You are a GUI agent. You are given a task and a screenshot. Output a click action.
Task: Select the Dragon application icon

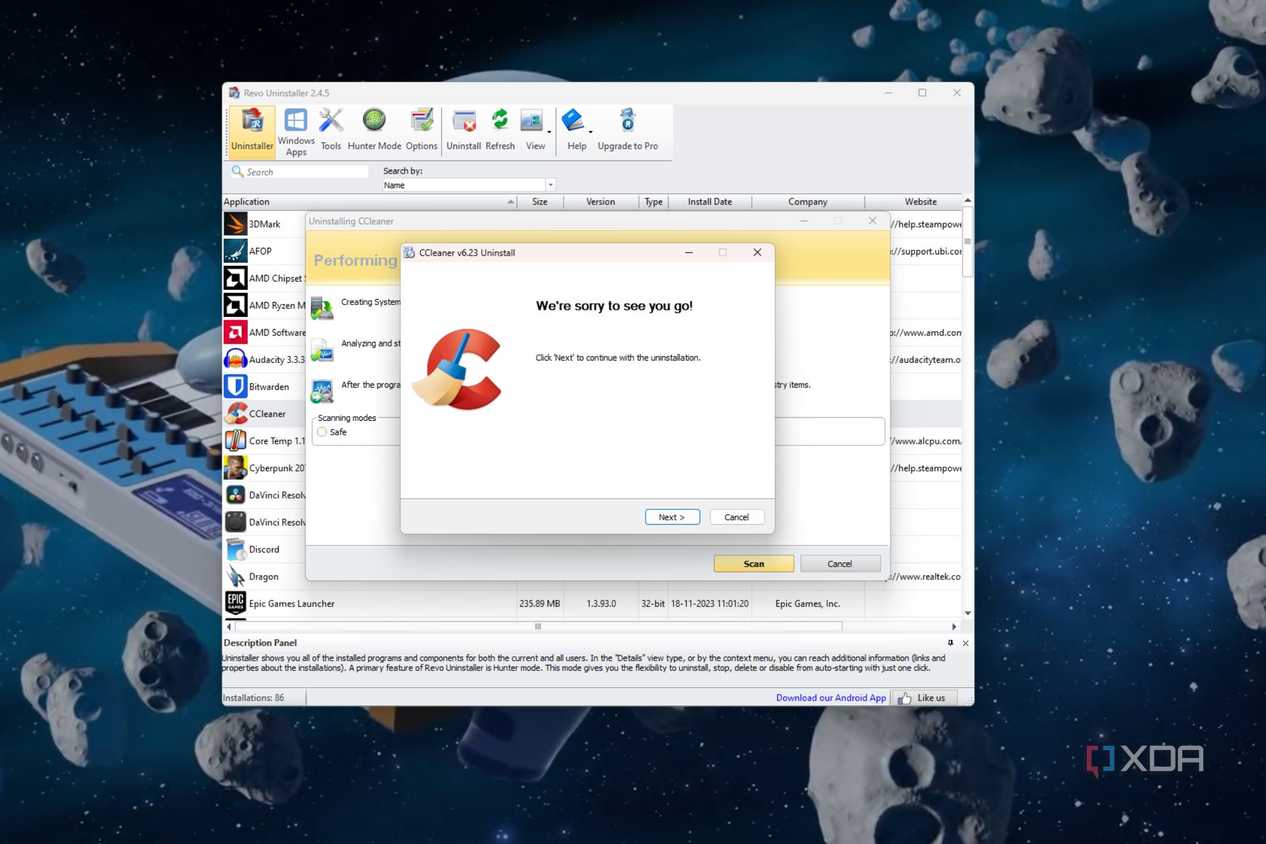[x=235, y=576]
